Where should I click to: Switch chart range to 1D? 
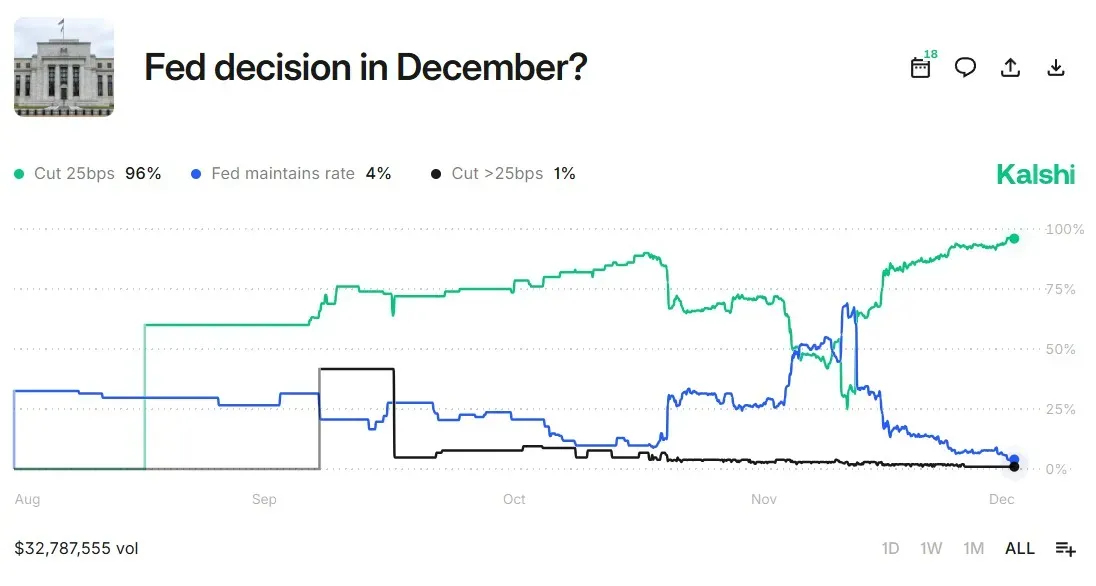pyautogui.click(x=890, y=548)
